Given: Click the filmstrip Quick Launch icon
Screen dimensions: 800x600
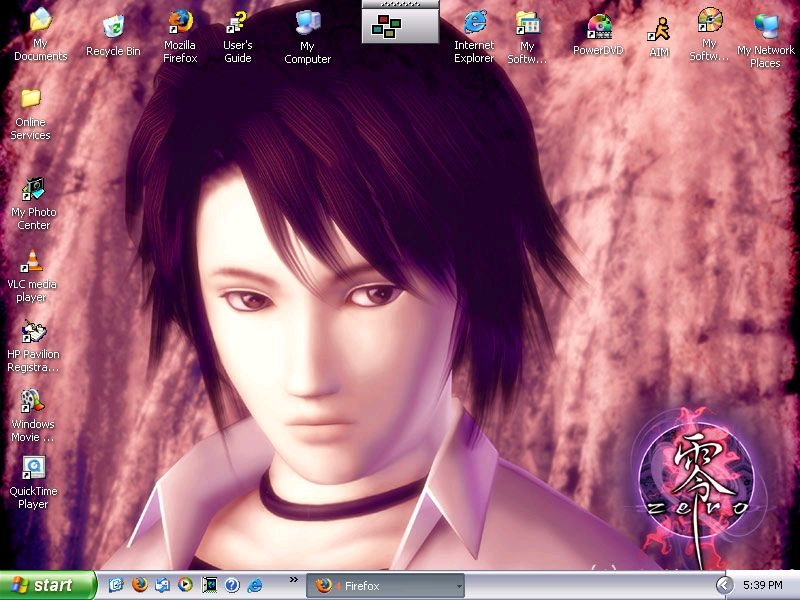Looking at the screenshot, I should [209, 585].
